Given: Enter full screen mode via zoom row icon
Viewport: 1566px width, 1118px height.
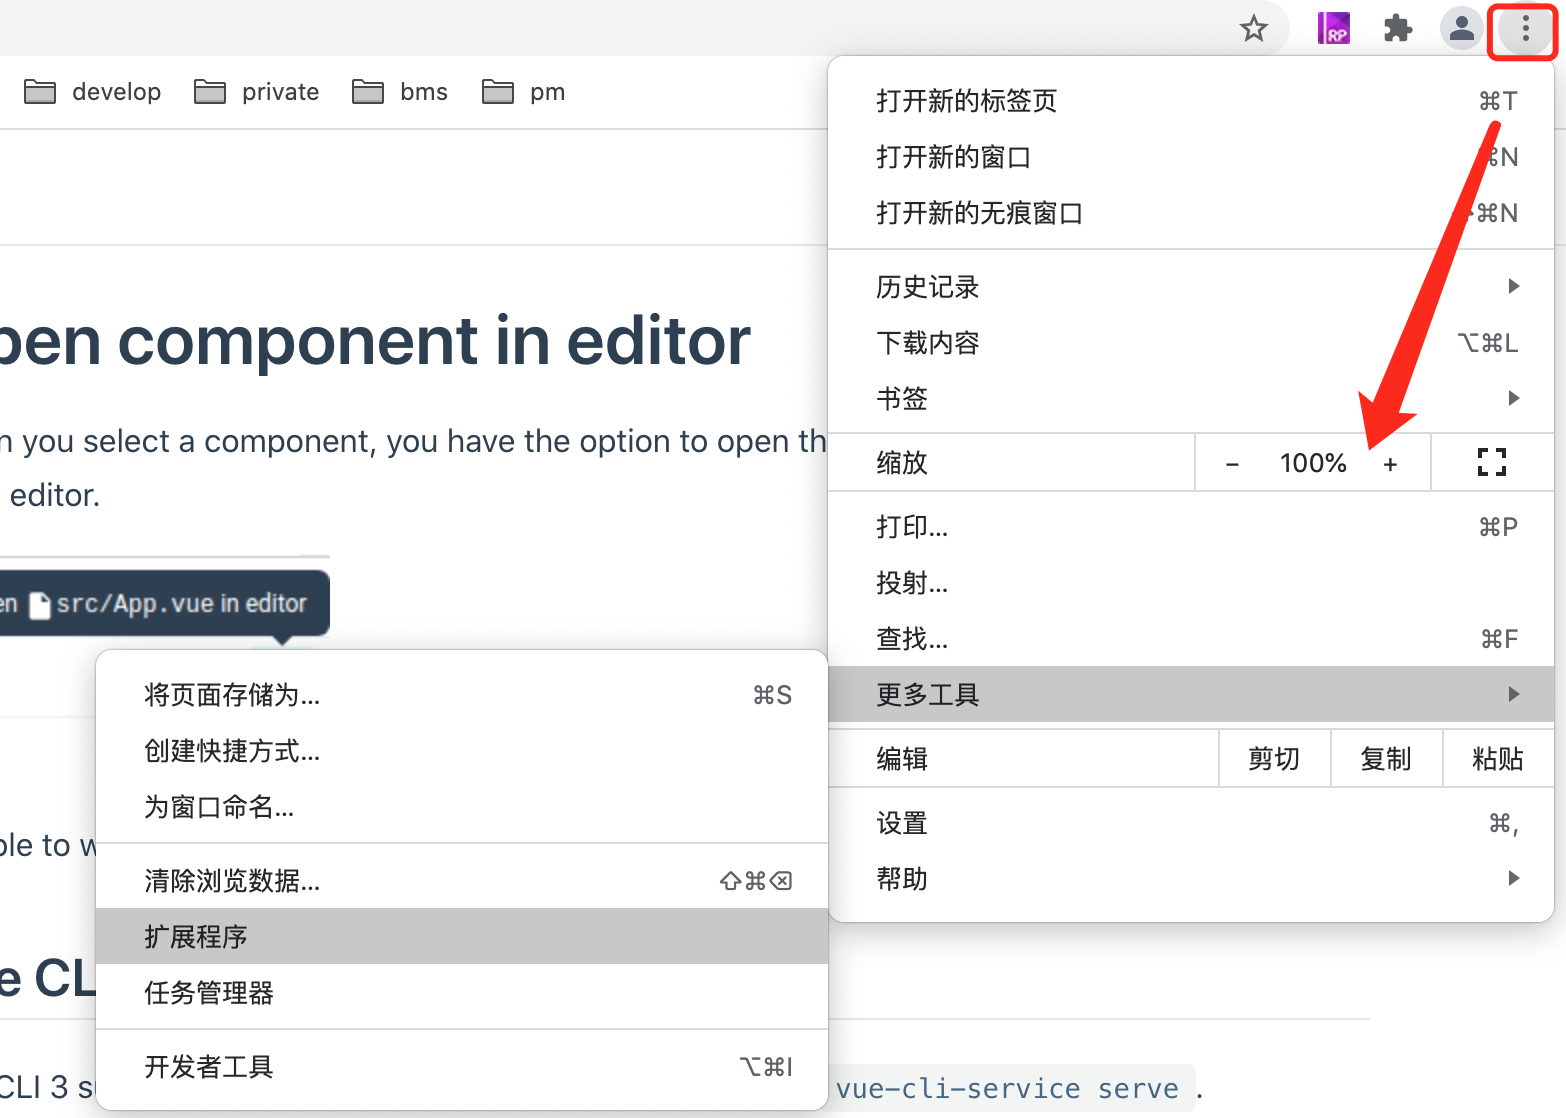Looking at the screenshot, I should (1492, 462).
